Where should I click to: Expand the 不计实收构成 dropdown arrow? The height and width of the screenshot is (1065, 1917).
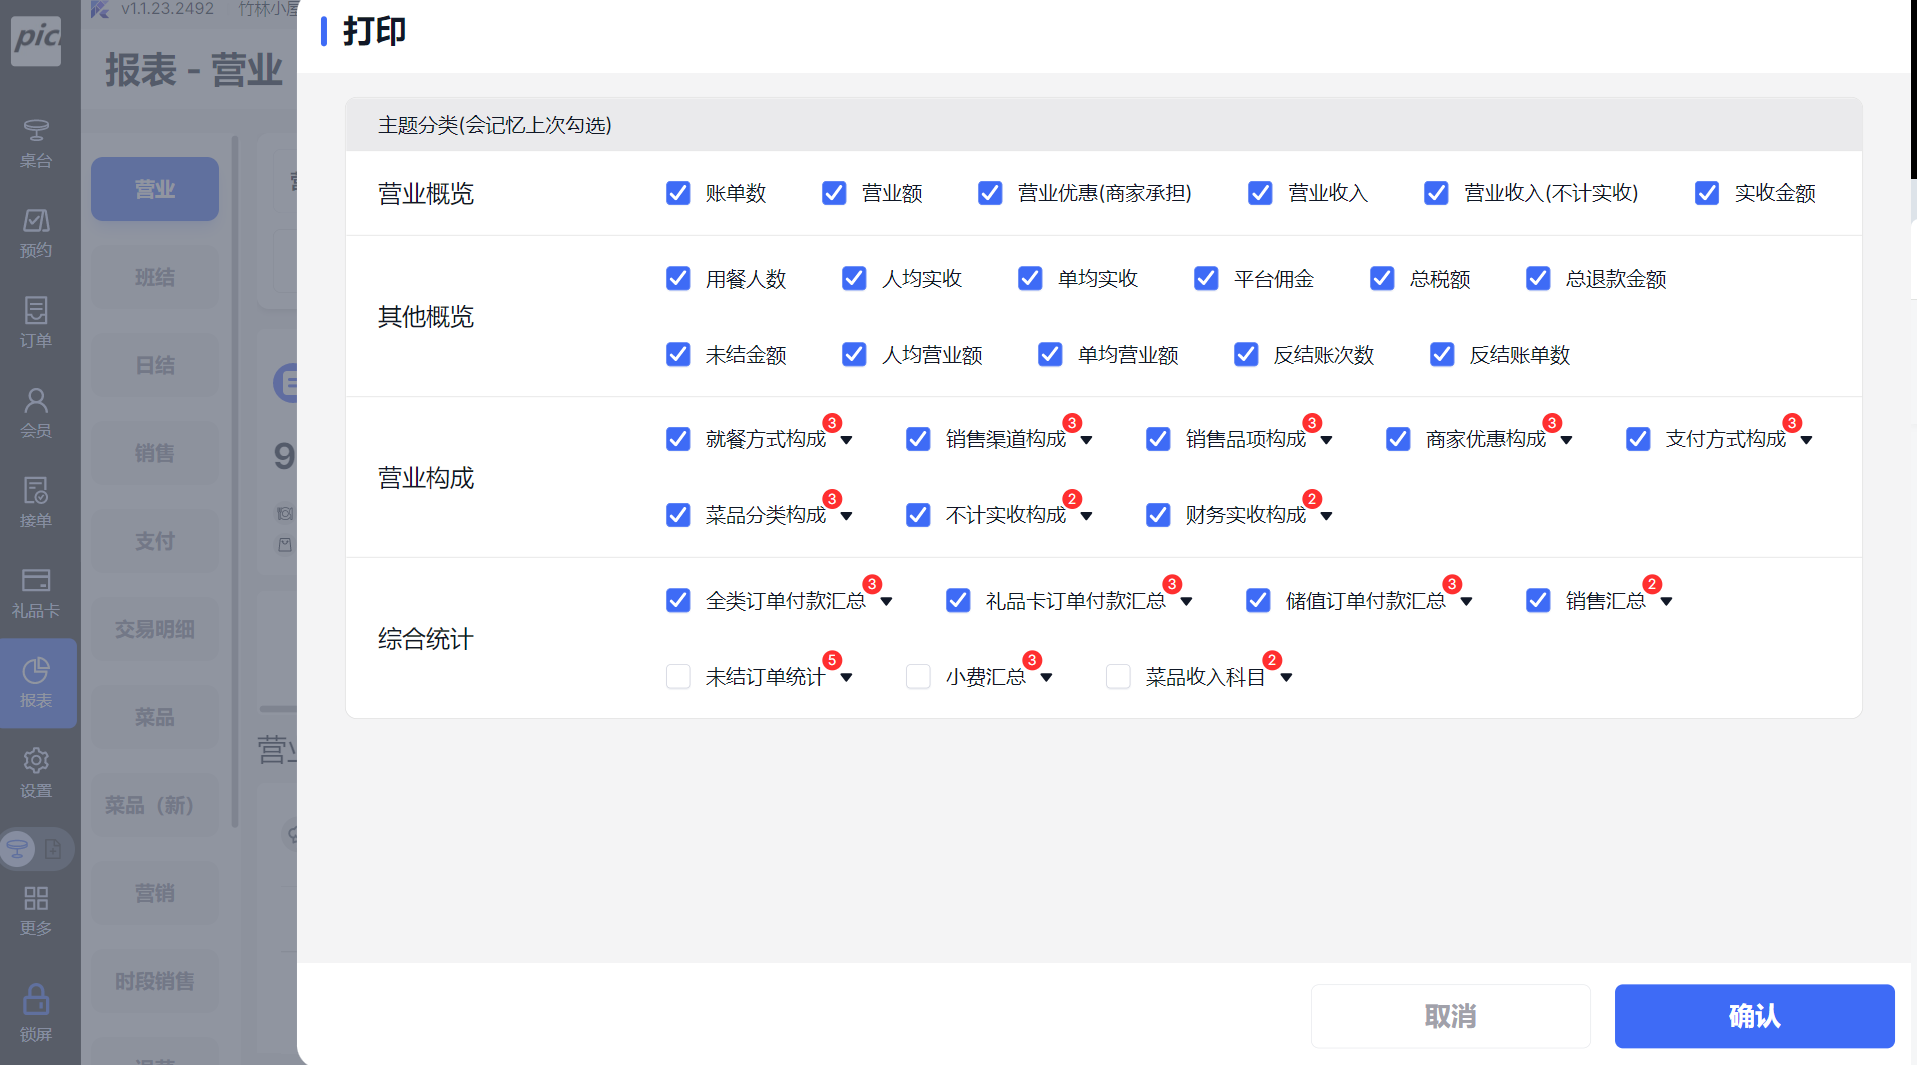[1087, 516]
